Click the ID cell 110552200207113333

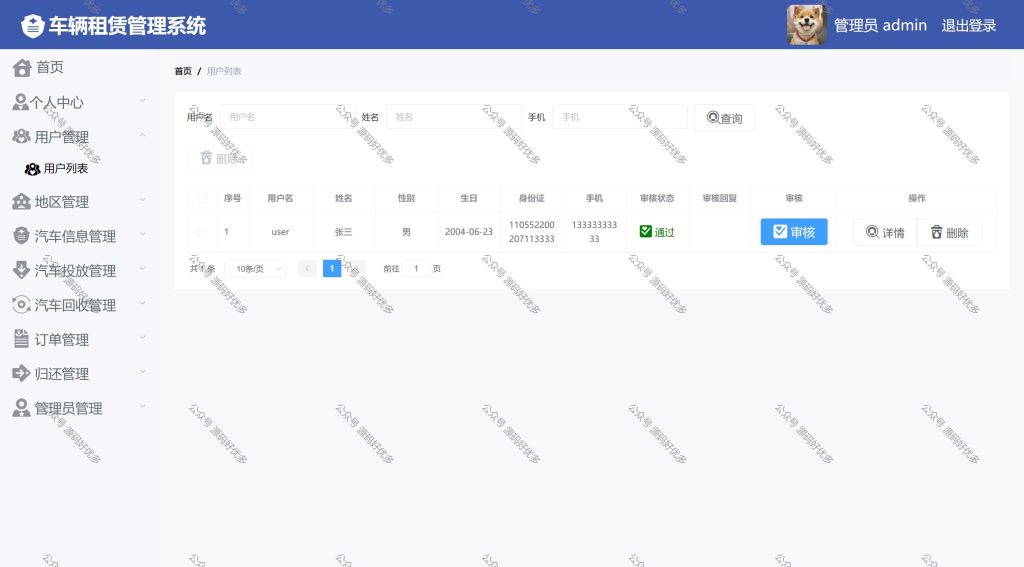pyautogui.click(x=532, y=232)
